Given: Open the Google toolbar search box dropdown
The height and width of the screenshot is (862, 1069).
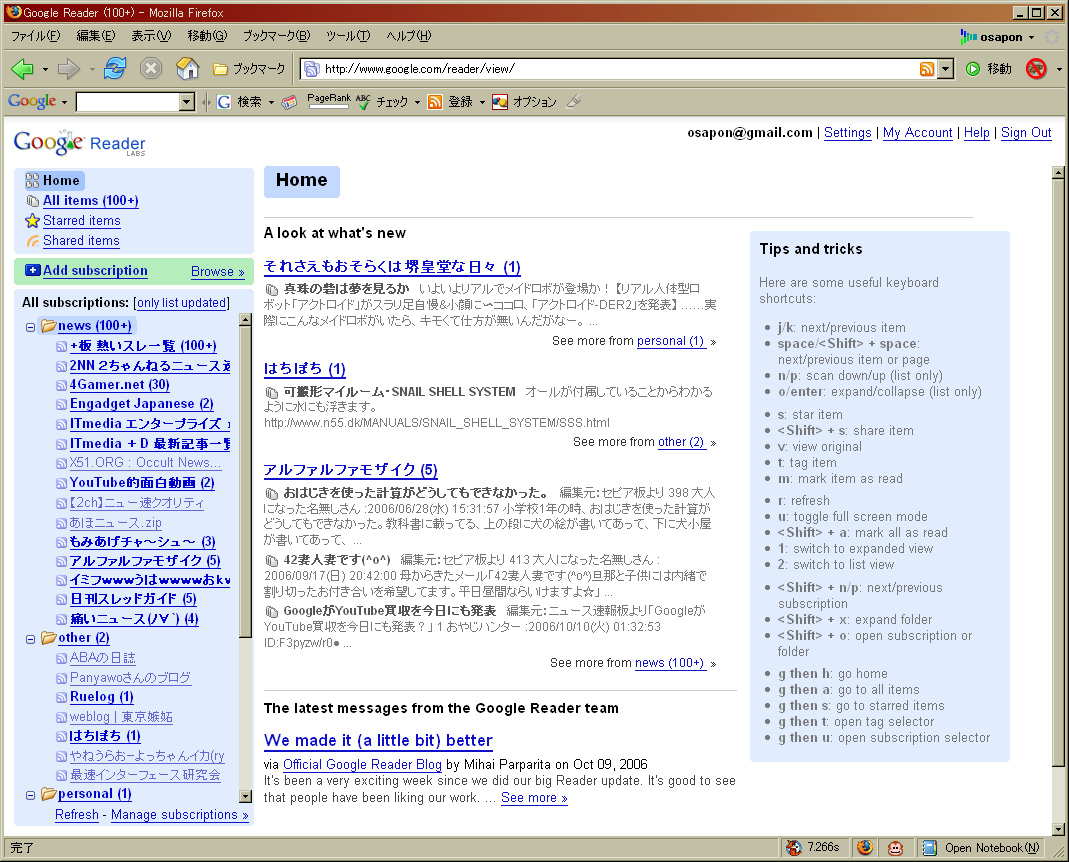Looking at the screenshot, I should pos(187,102).
